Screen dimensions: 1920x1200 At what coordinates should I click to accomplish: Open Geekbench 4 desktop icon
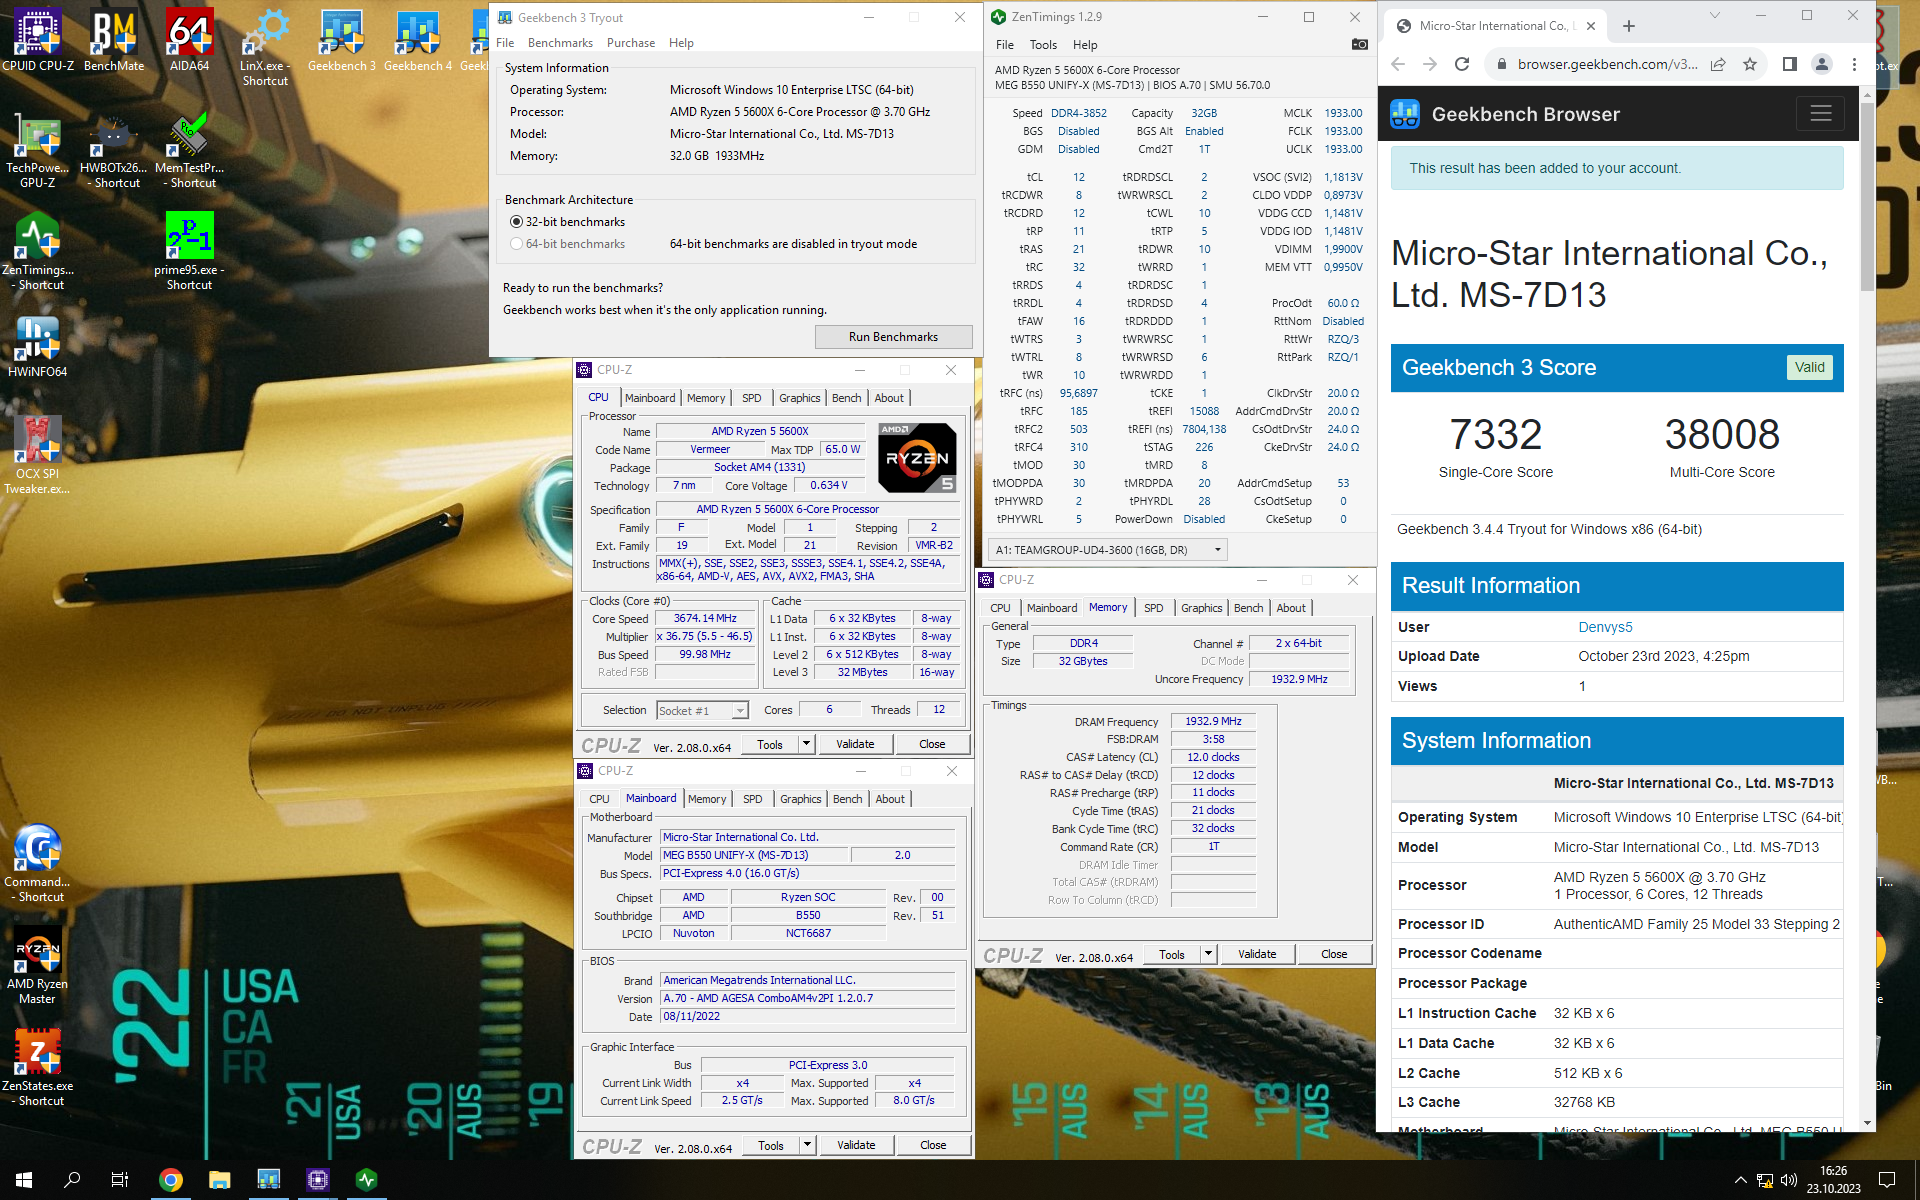point(418,40)
